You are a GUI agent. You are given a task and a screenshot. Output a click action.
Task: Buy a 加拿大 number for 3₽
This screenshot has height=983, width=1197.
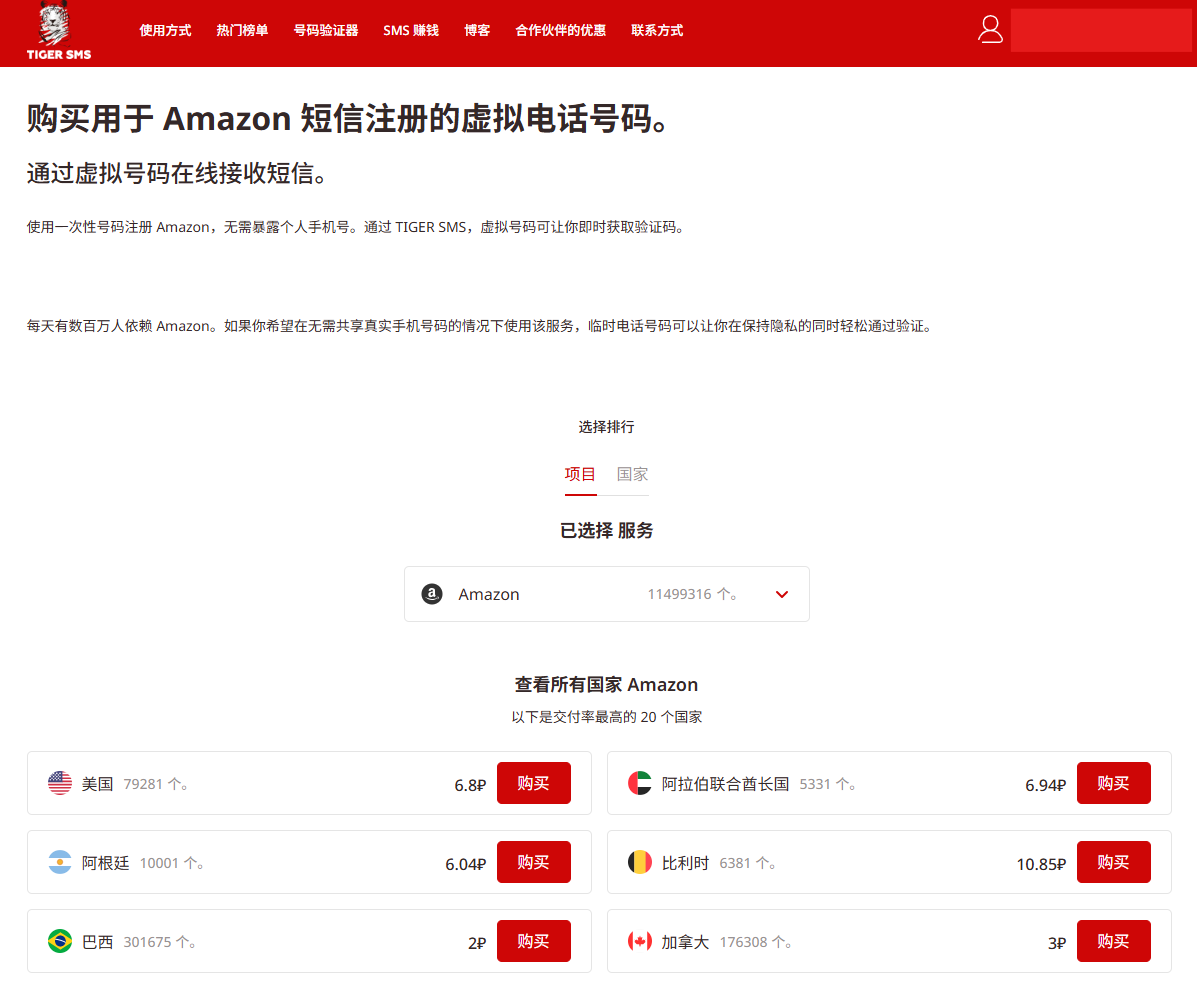tap(1113, 941)
